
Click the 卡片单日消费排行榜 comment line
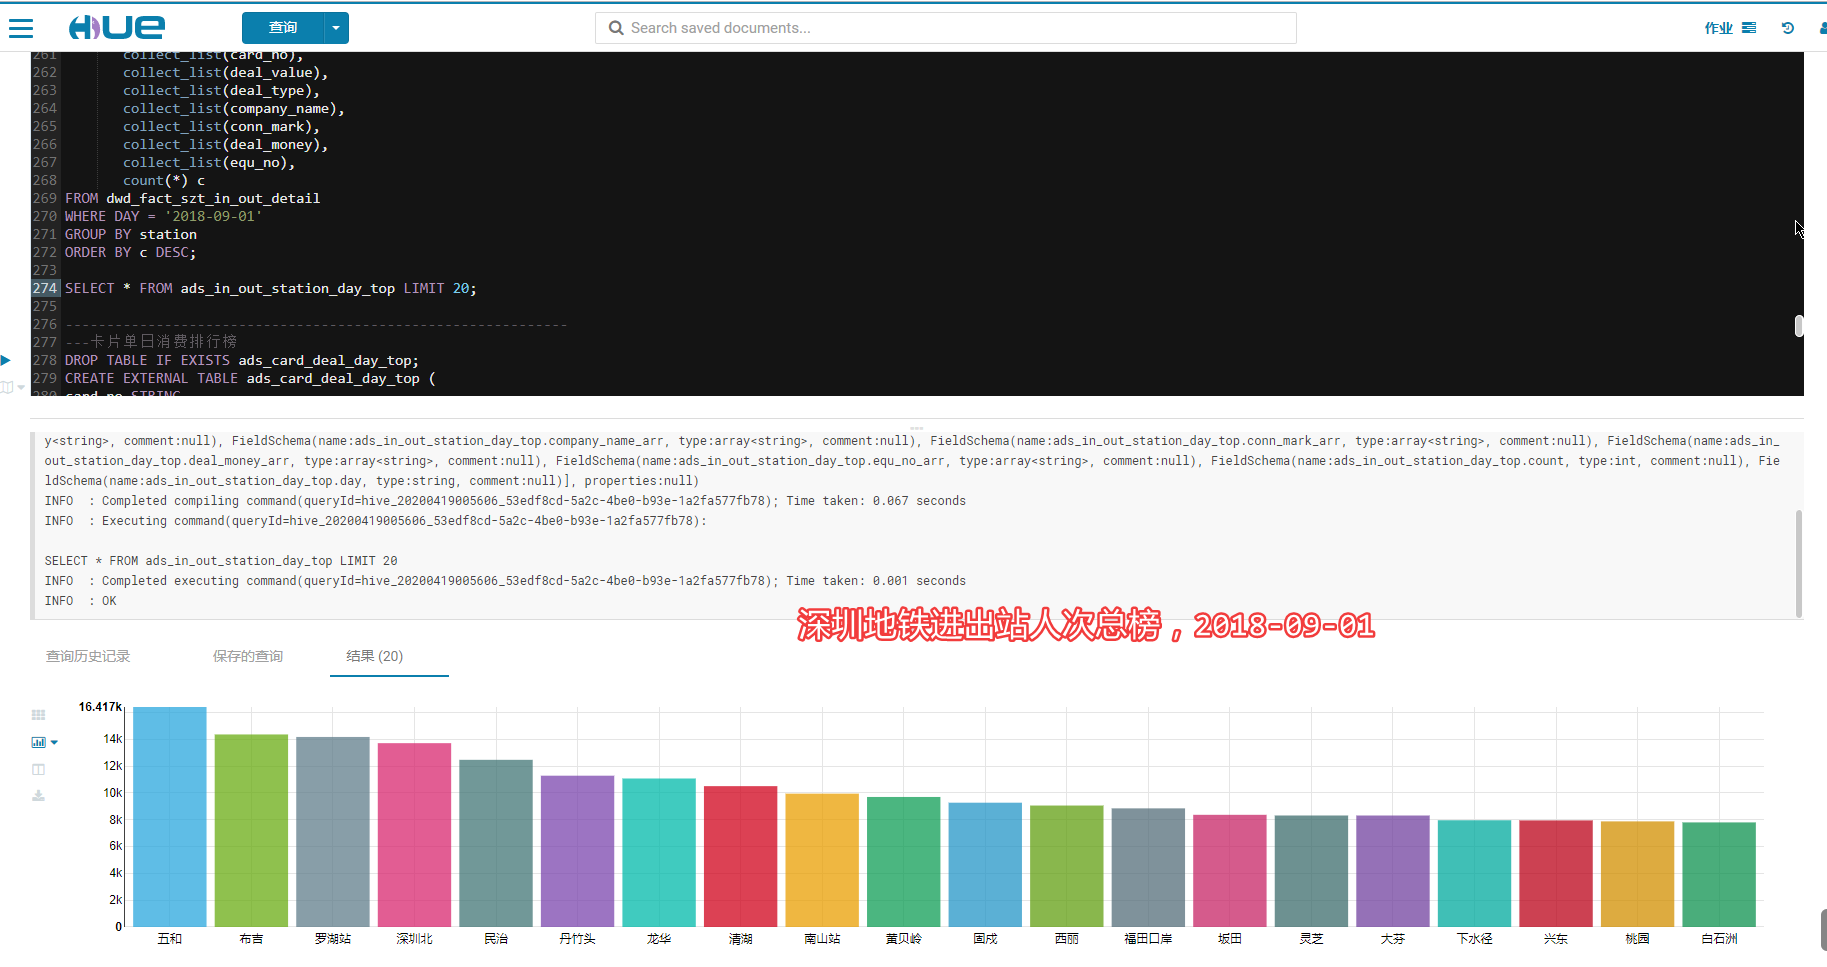(151, 342)
